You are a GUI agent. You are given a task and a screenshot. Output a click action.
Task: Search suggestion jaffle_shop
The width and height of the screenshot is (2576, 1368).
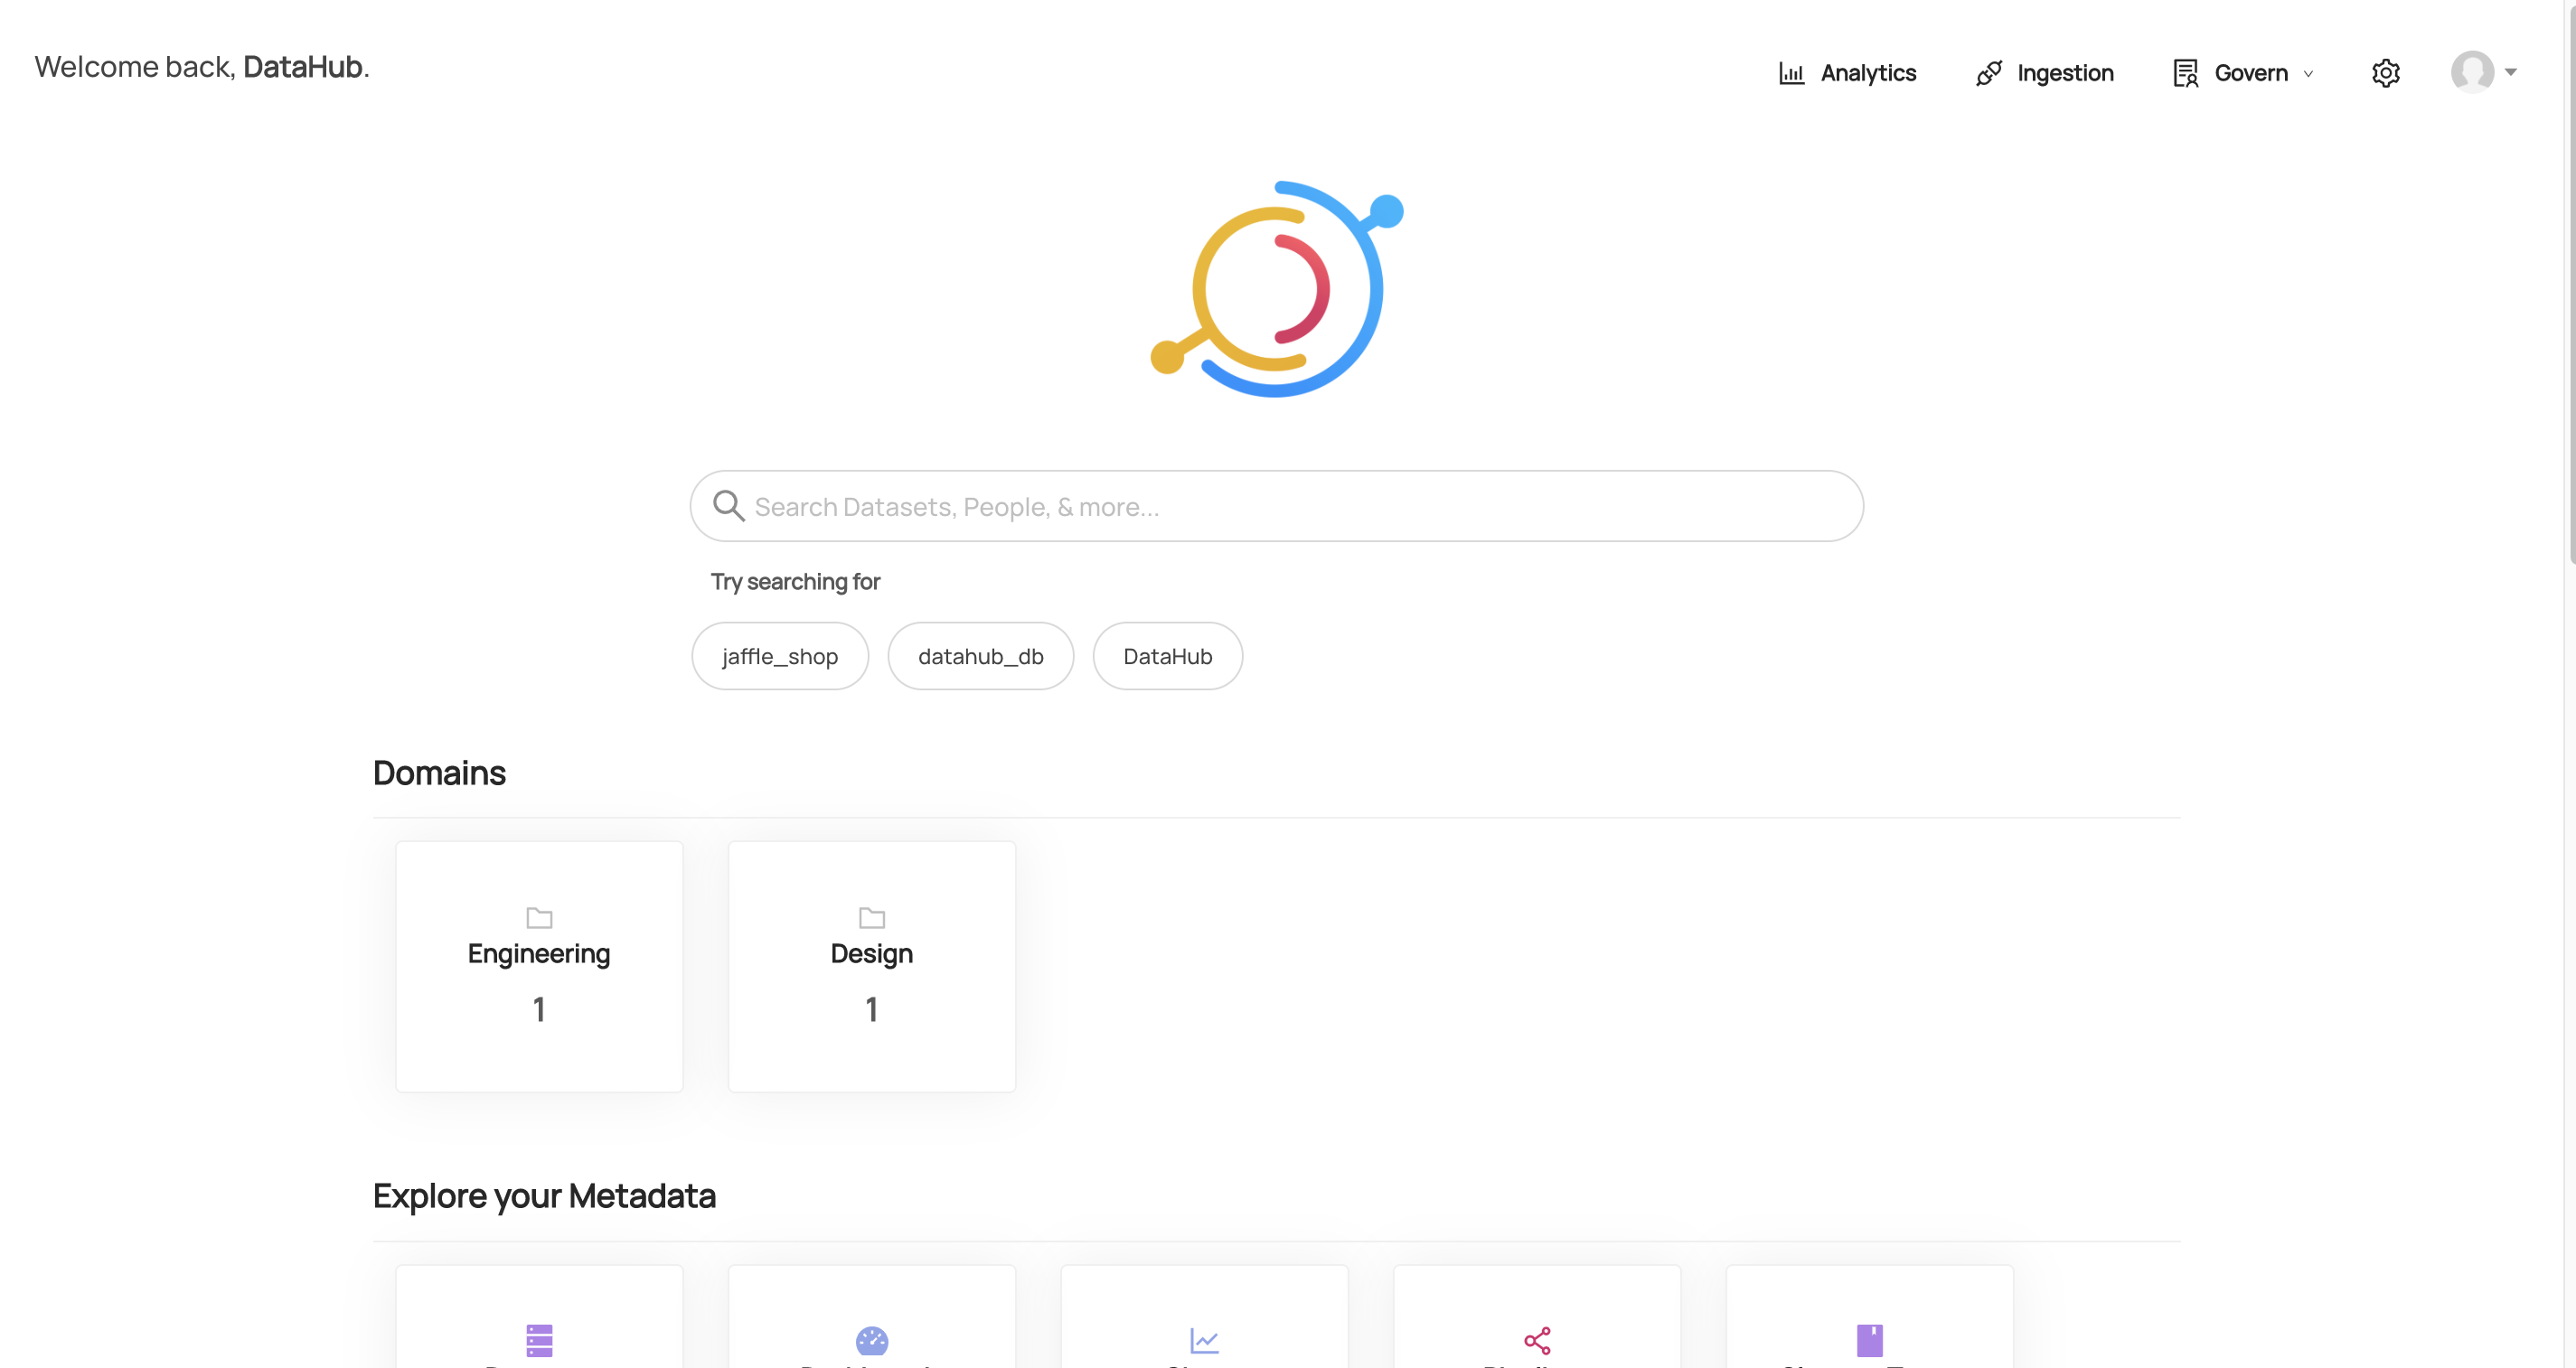tap(779, 656)
